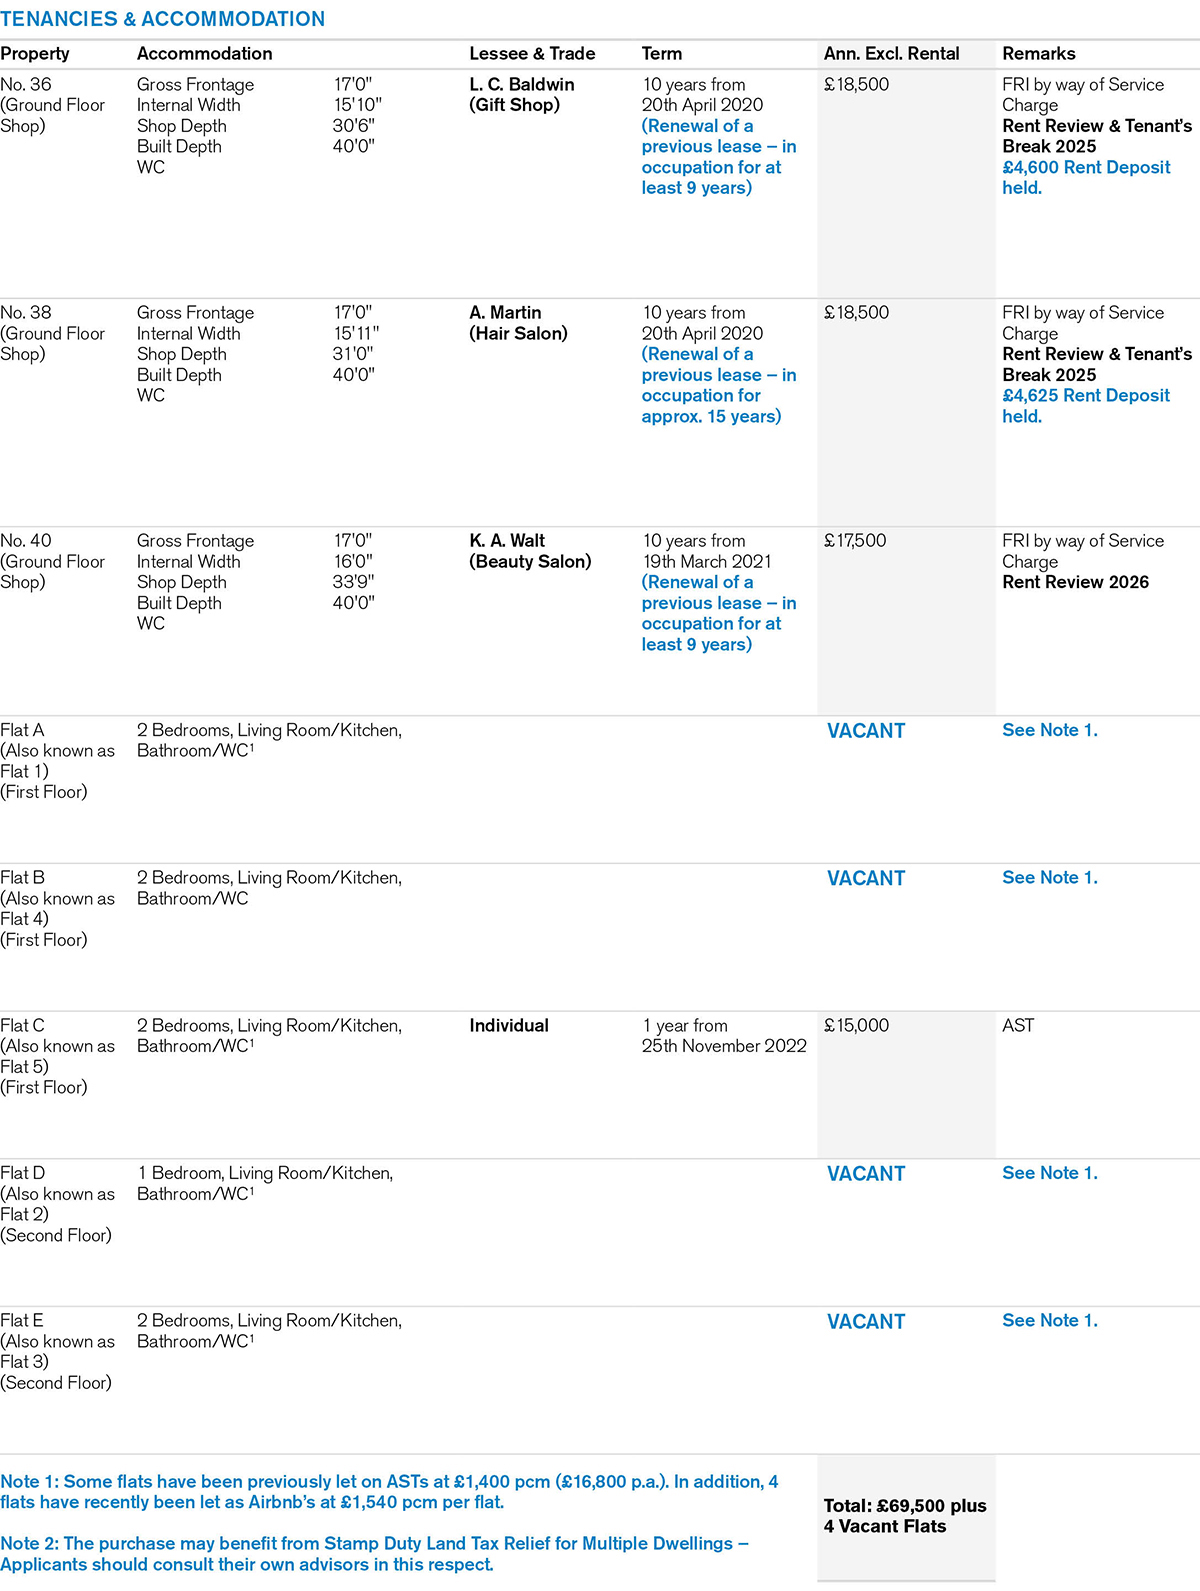Click Rent Review 2026 remark for No. 40
This screenshot has width=1200, height=1591.
[x=1075, y=582]
